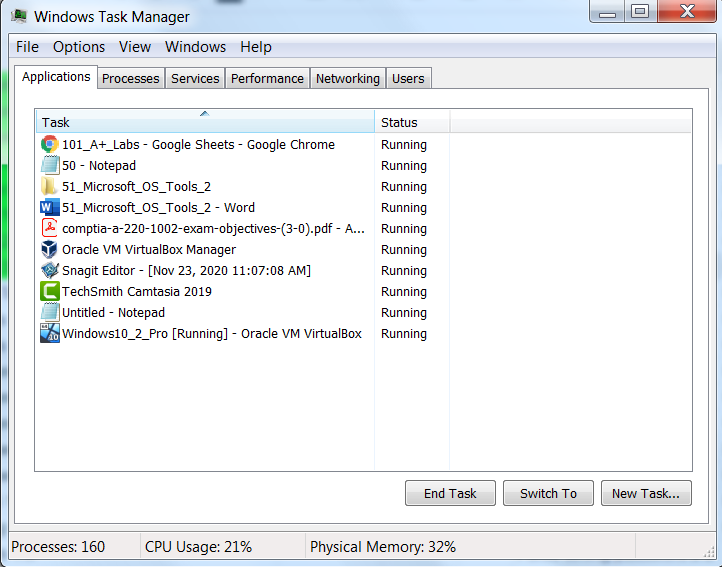Image resolution: width=722 pixels, height=567 pixels.
Task: Minimize the Task Manager window
Action: 607,11
